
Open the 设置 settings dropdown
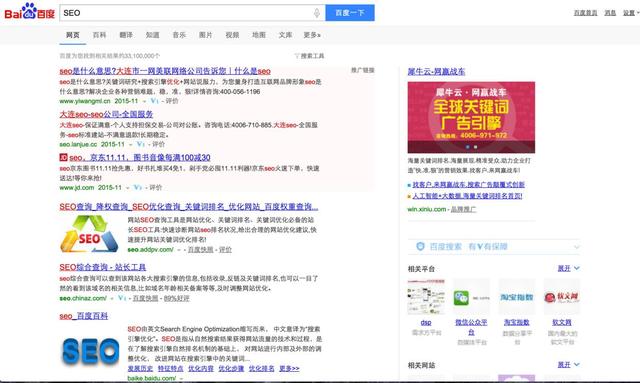click(631, 13)
